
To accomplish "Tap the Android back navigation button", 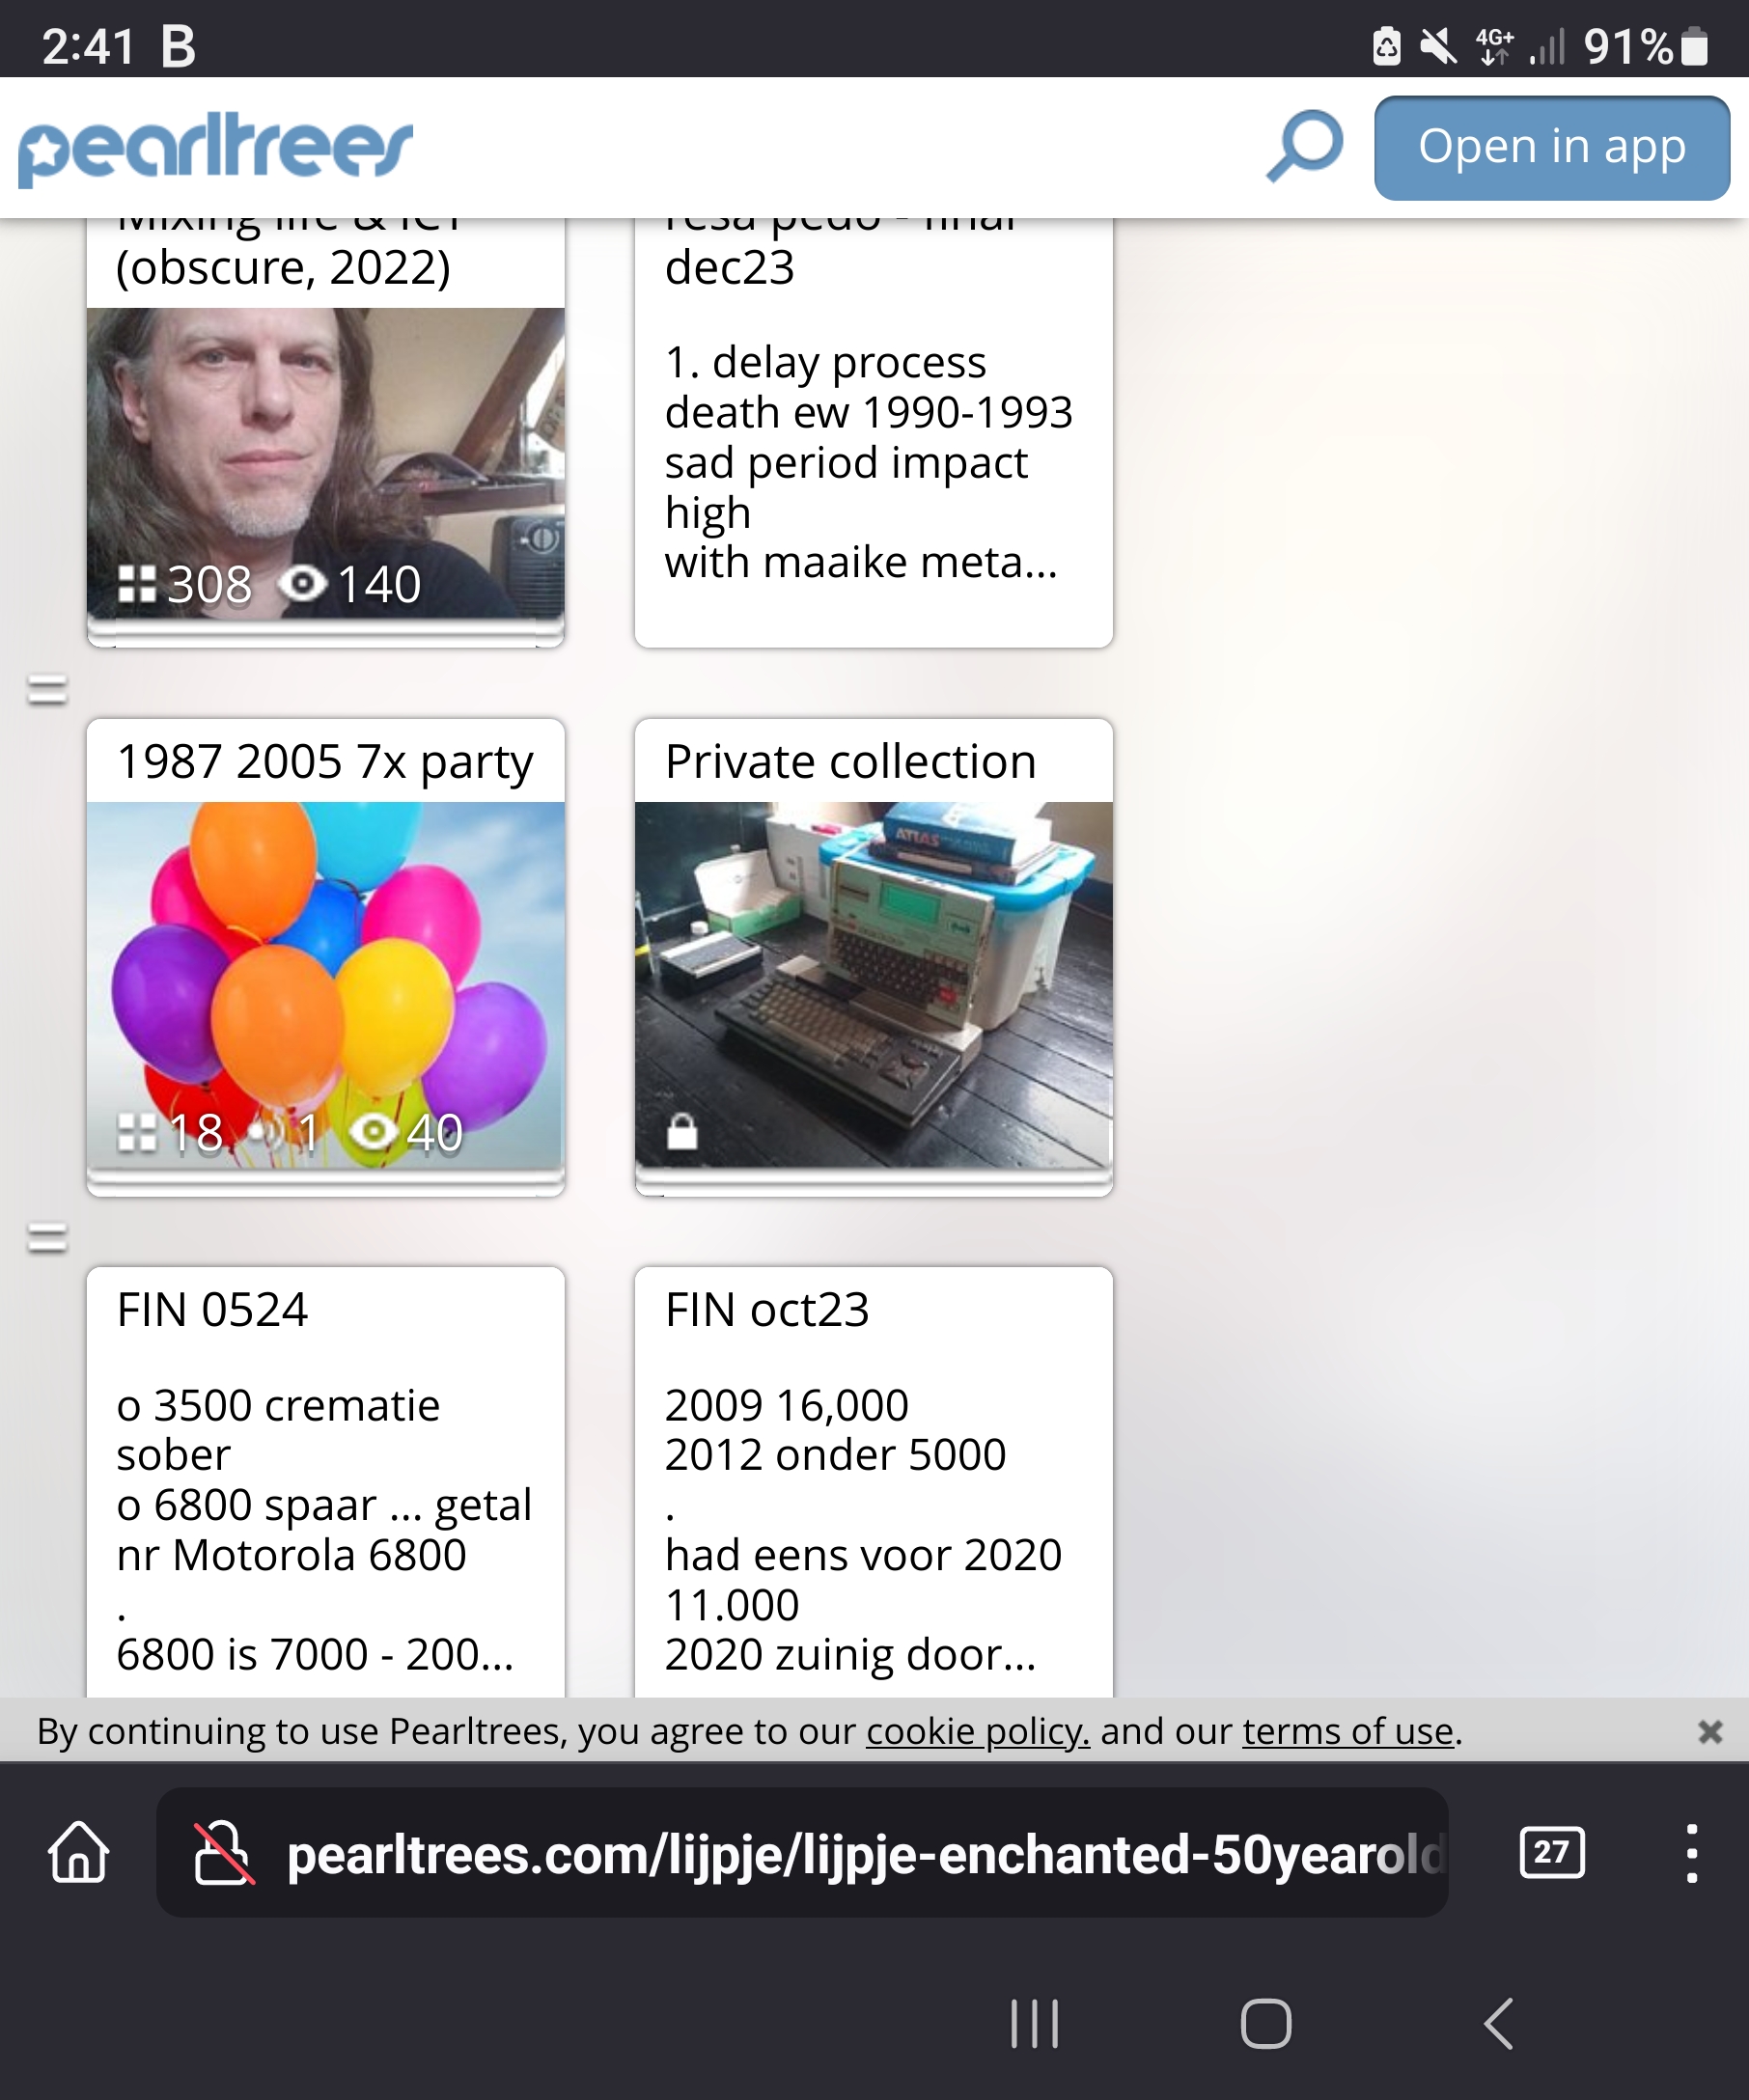I will (x=1499, y=2023).
